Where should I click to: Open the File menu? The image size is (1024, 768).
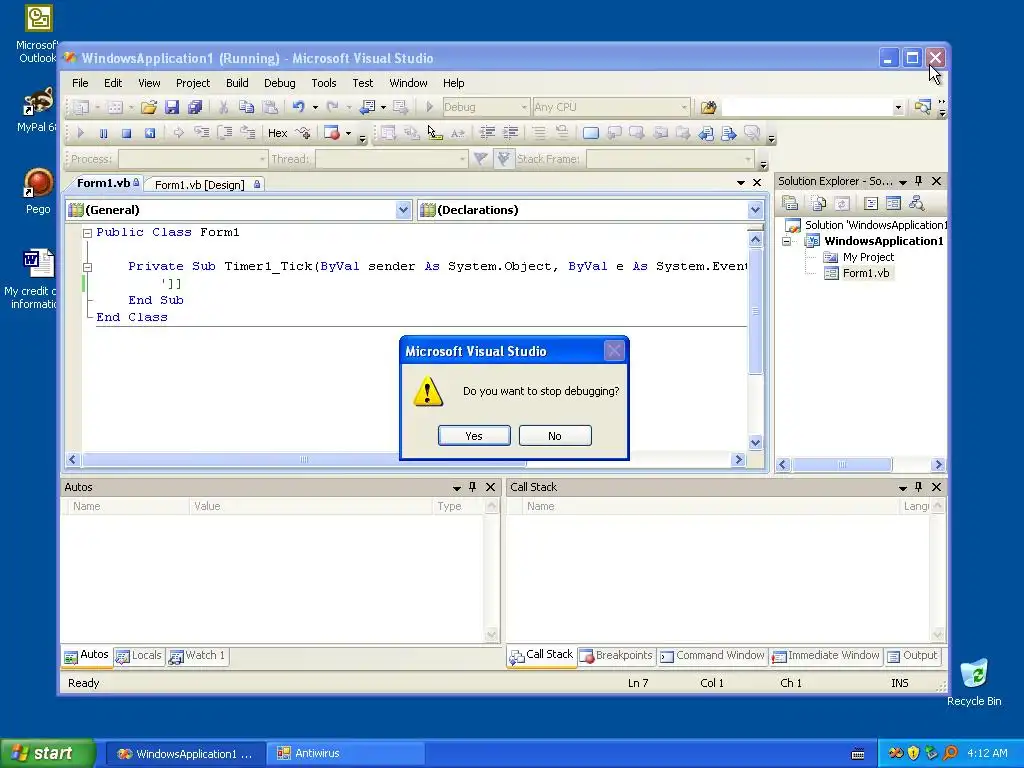point(80,83)
